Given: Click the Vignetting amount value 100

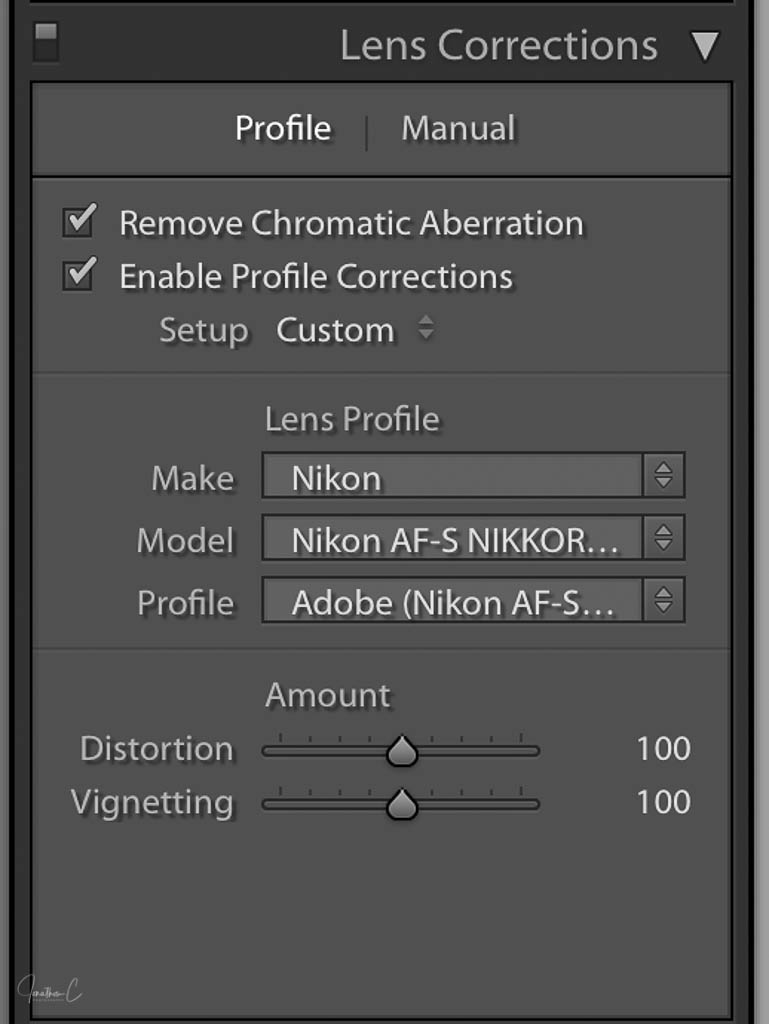Looking at the screenshot, I should coord(663,802).
